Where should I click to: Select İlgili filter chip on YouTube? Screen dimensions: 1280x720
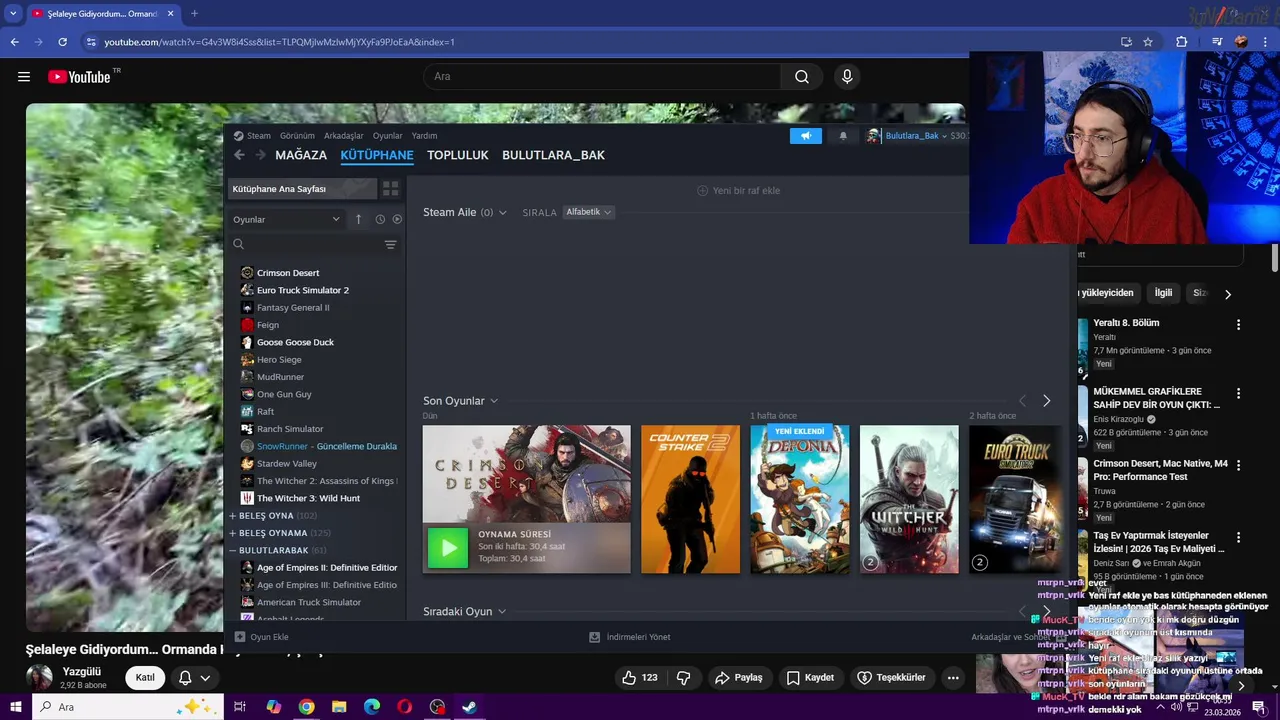[x=1163, y=293]
